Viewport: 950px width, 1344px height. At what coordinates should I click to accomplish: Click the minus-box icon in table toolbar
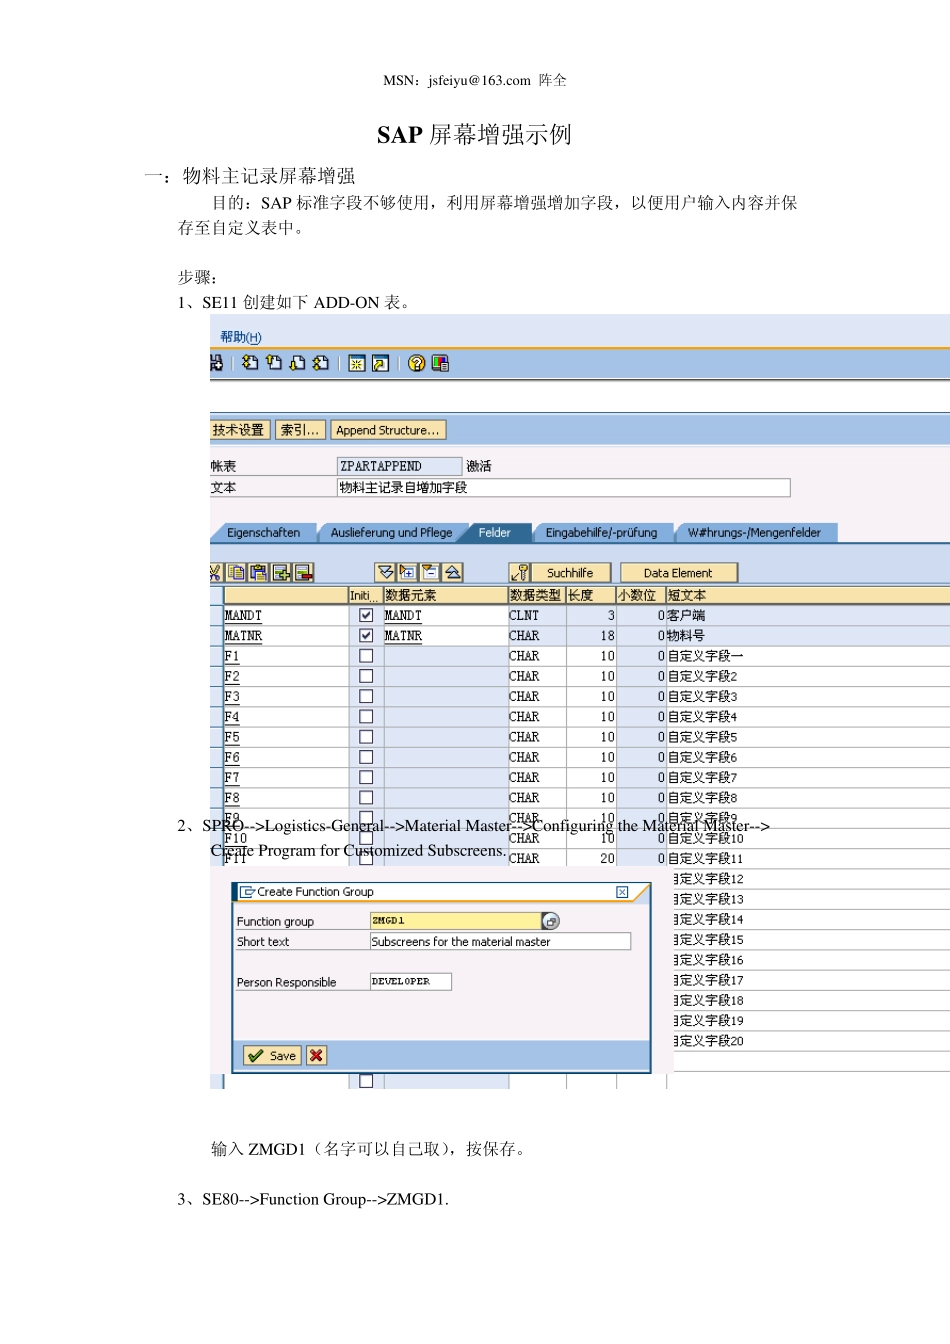[430, 572]
